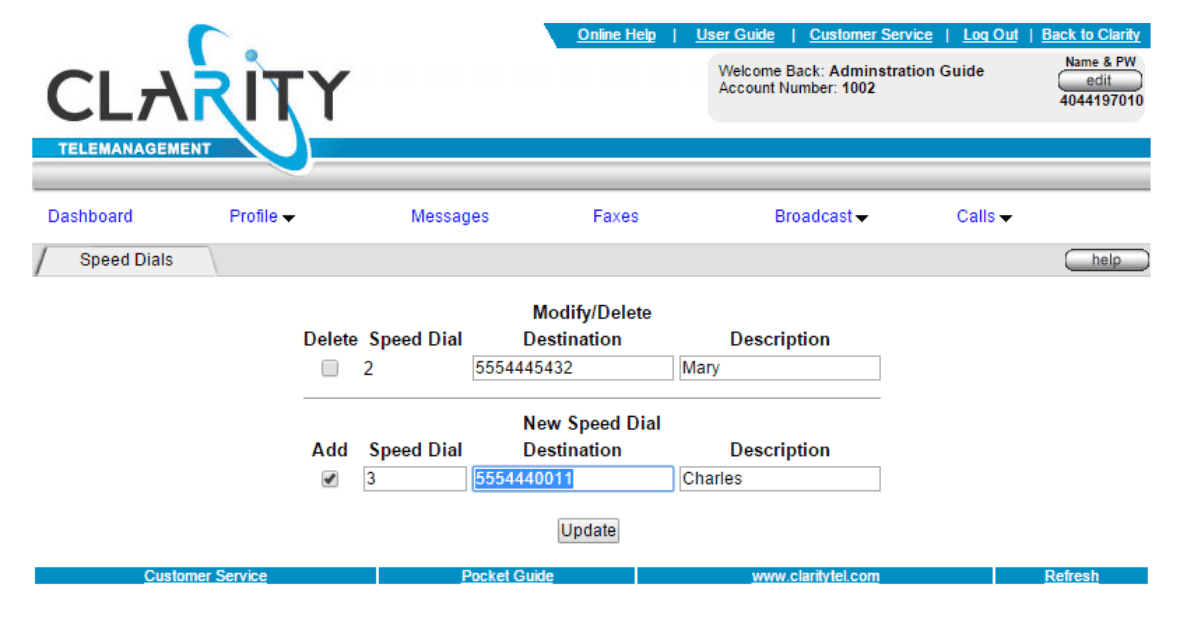The image size is (1178, 622).
Task: Expand the Profile dropdown menu
Action: (262, 217)
